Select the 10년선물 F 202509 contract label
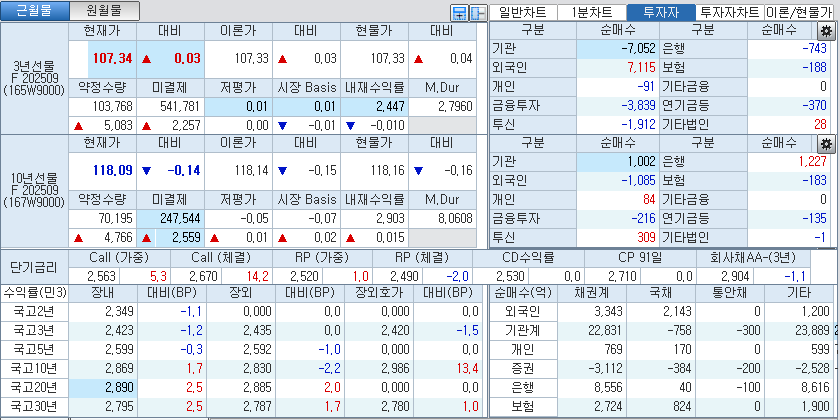 [x=34, y=190]
